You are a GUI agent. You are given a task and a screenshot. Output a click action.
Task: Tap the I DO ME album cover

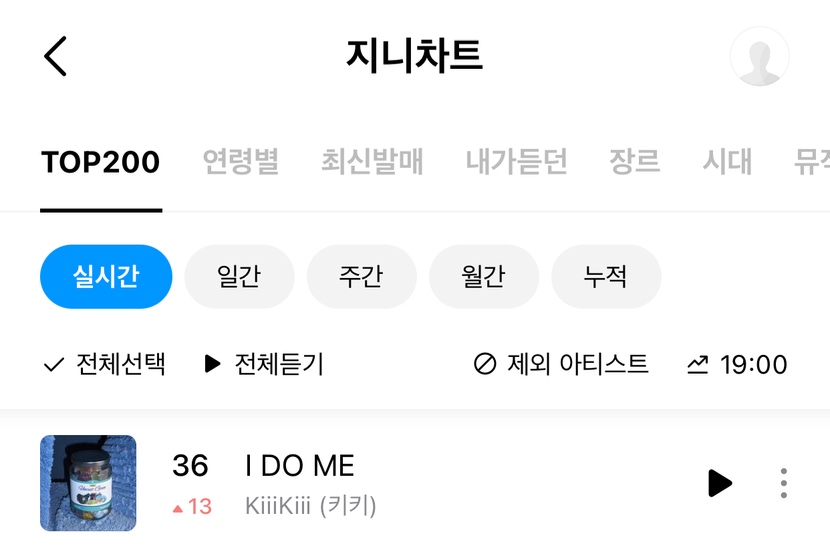88,483
